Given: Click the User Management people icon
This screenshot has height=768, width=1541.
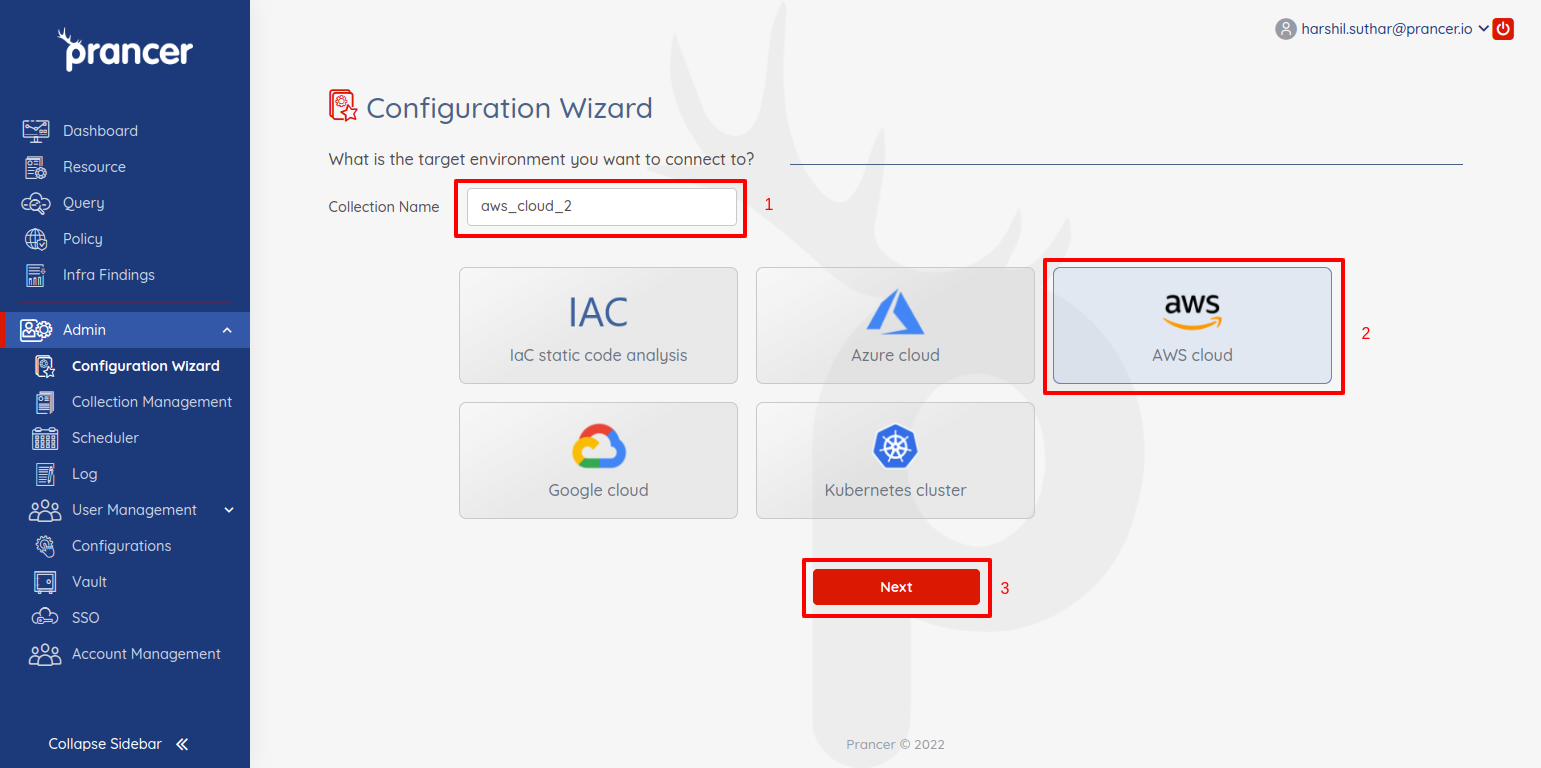Looking at the screenshot, I should [45, 510].
